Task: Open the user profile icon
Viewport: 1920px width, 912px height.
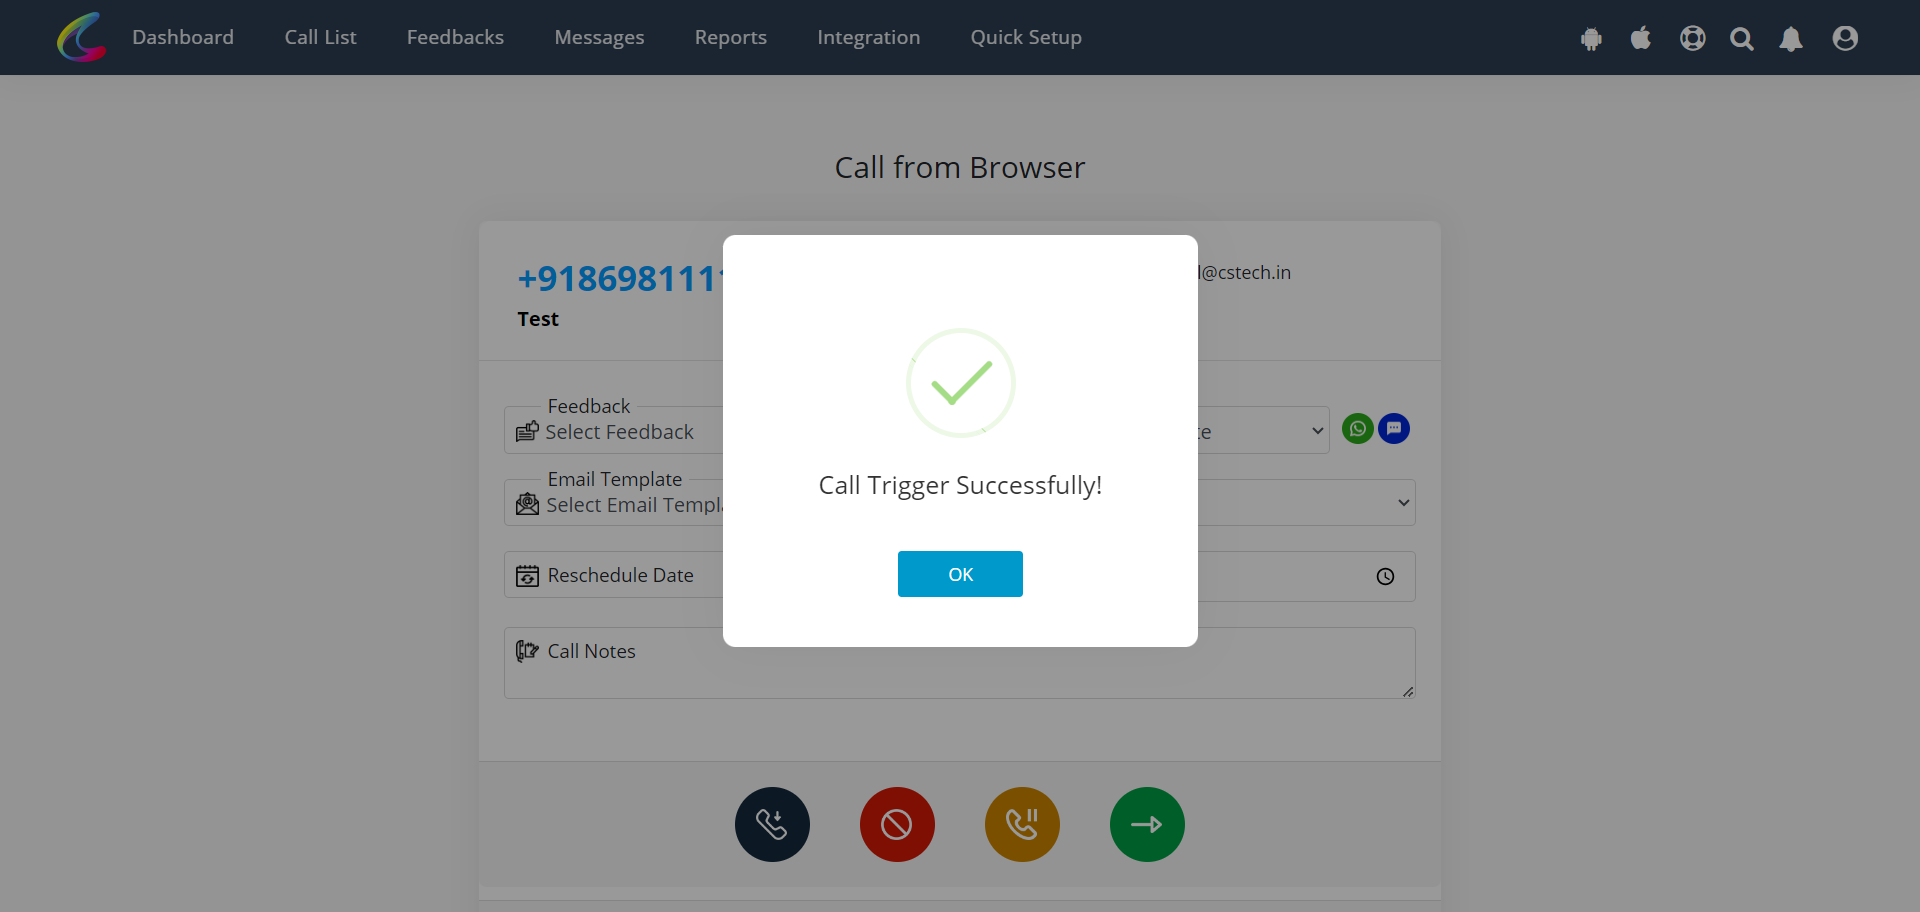Action: (1845, 38)
